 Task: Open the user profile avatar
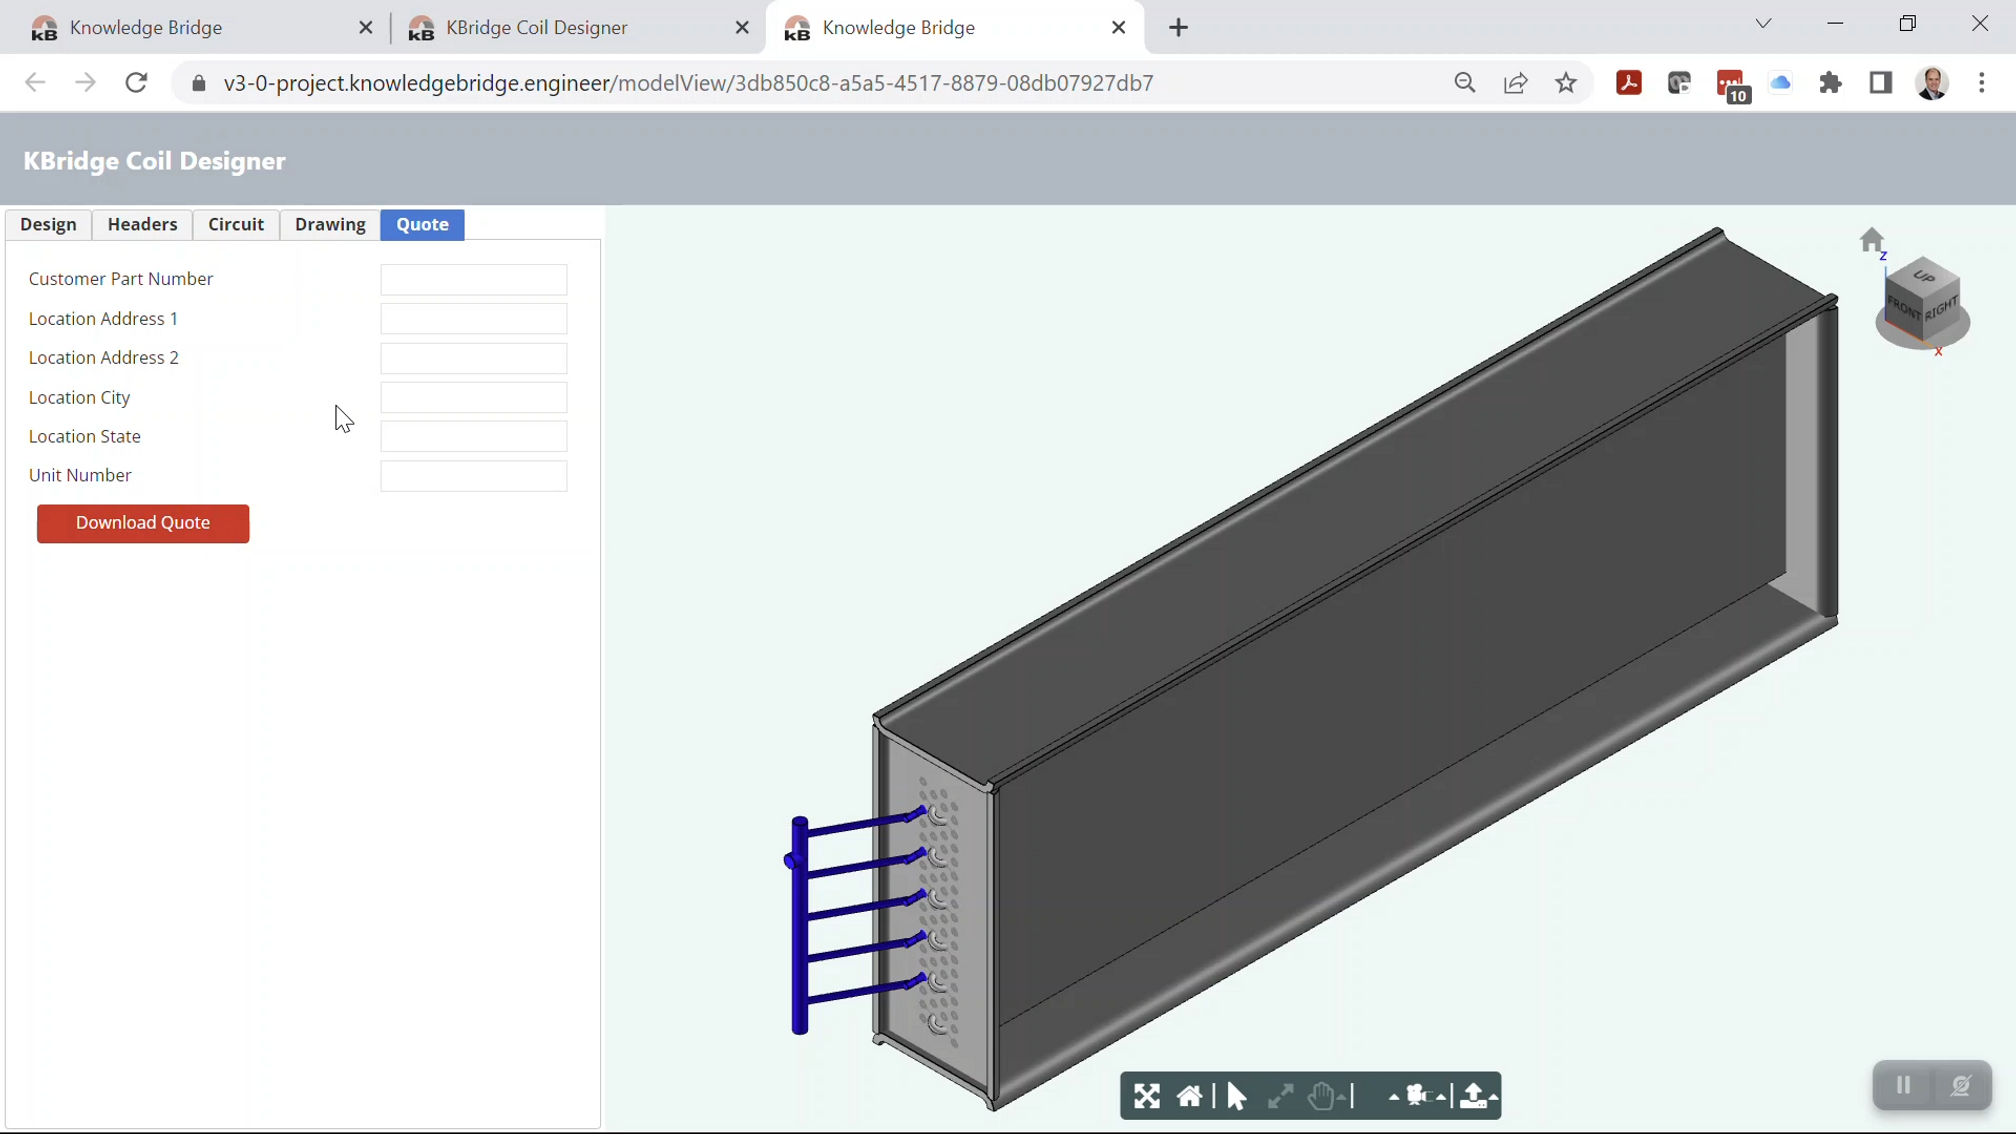click(x=1932, y=83)
